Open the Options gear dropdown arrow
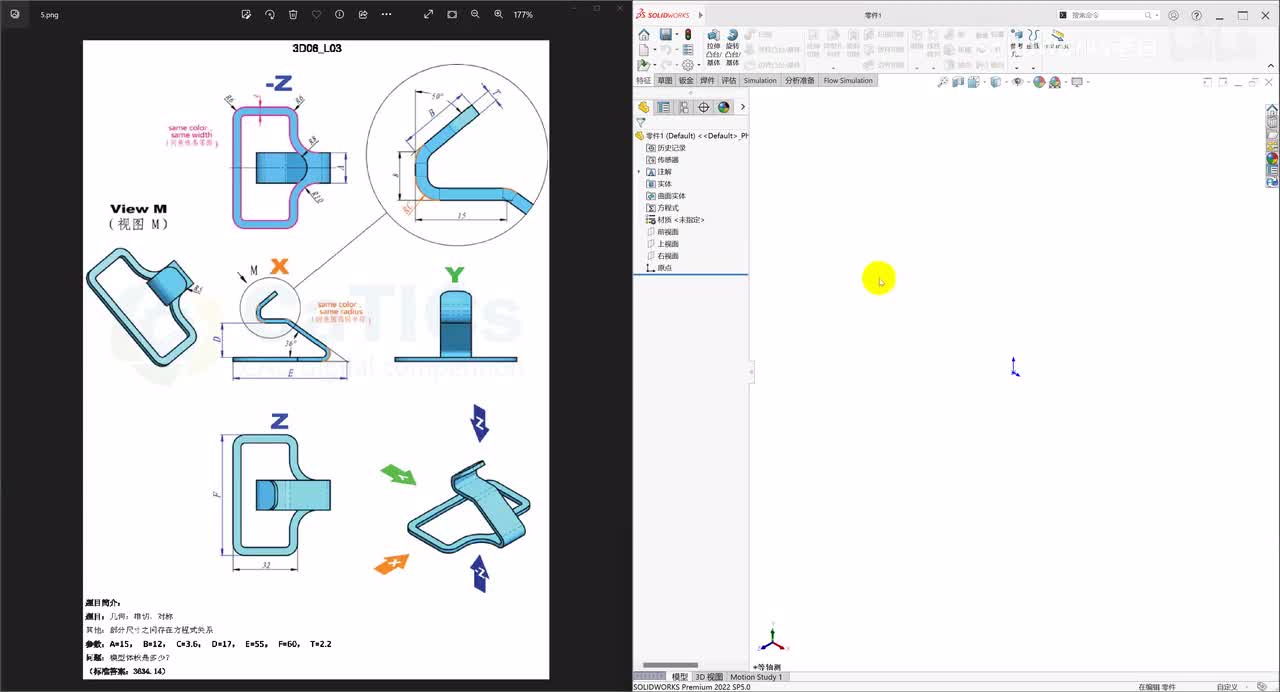Viewport: 1280px width, 692px height. (x=699, y=65)
